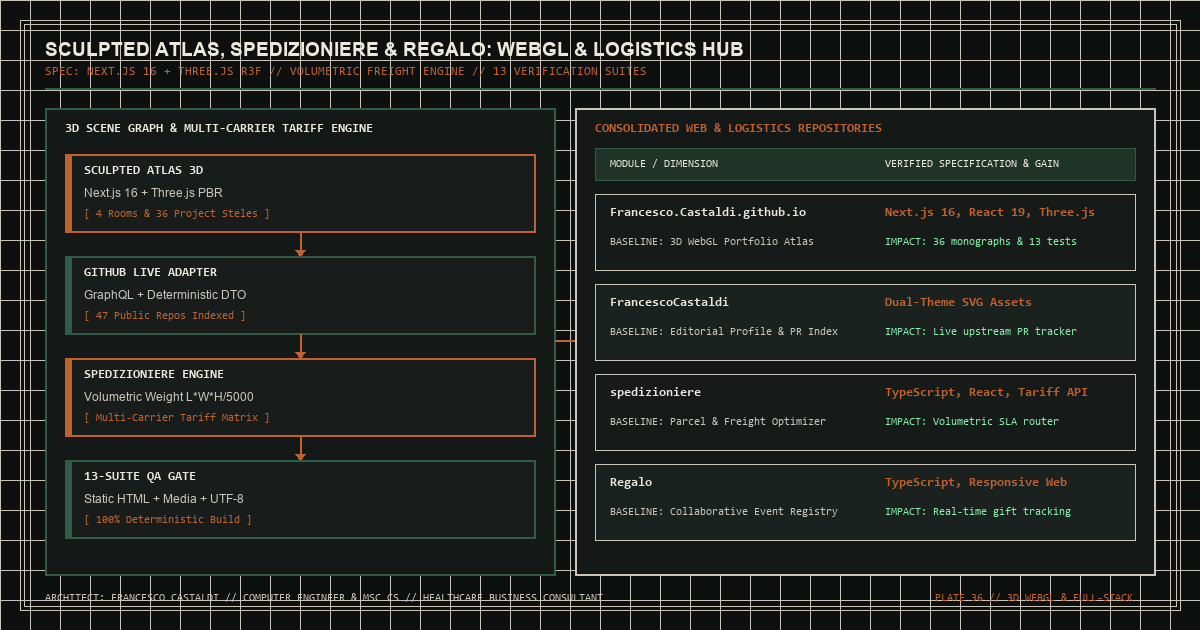Open the 'Regalo' repository name
Screen dimensions: 1200x630
coord(631,482)
